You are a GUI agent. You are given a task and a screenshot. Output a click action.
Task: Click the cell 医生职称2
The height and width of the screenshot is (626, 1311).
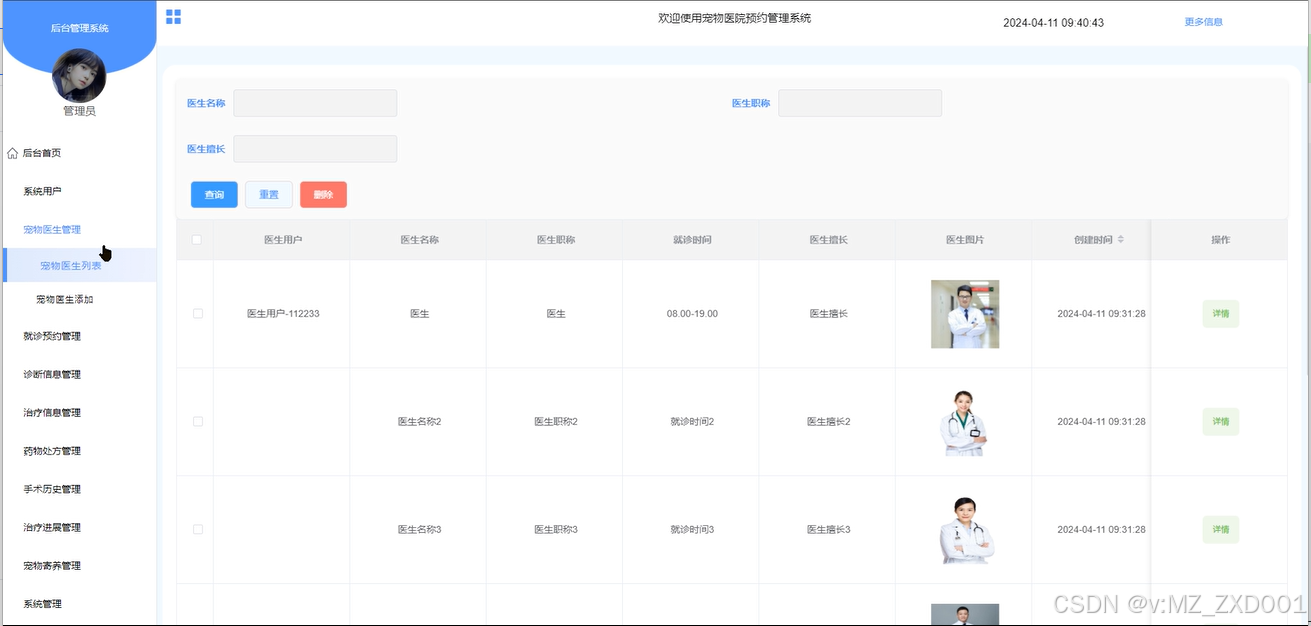556,422
